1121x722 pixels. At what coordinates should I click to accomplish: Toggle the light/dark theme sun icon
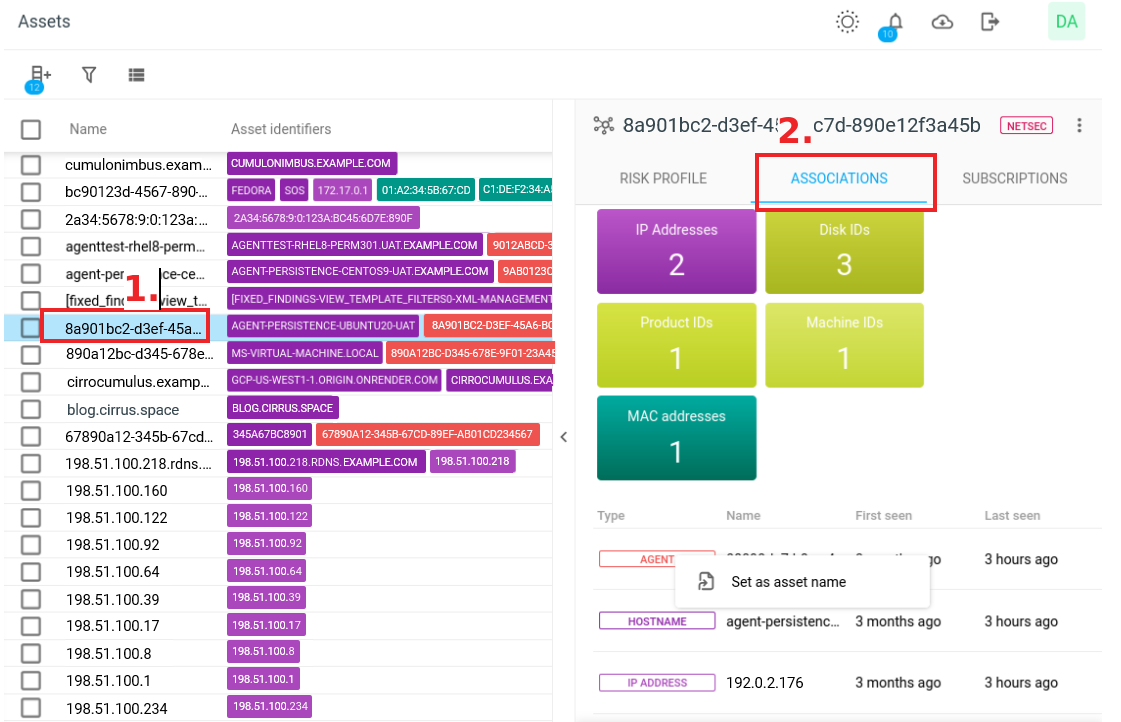pyautogui.click(x=847, y=22)
